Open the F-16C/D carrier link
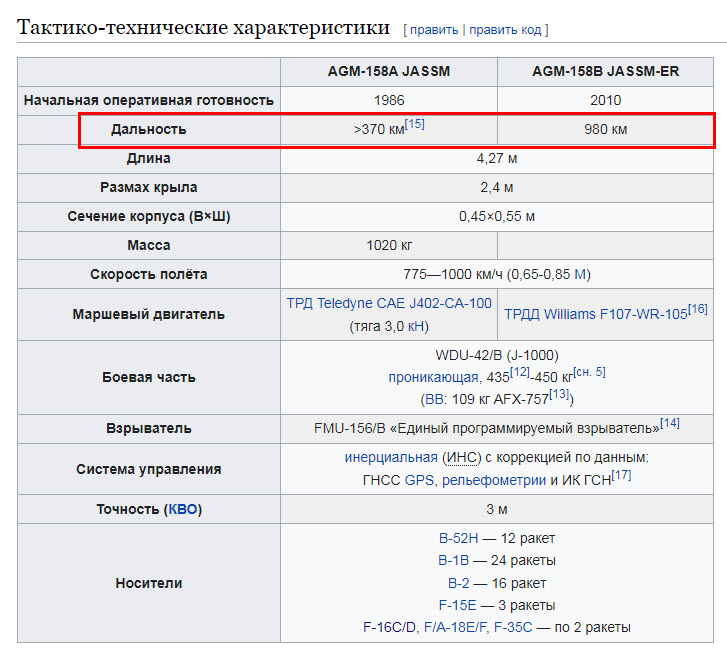Viewport: 727px width, 661px height. tap(389, 628)
